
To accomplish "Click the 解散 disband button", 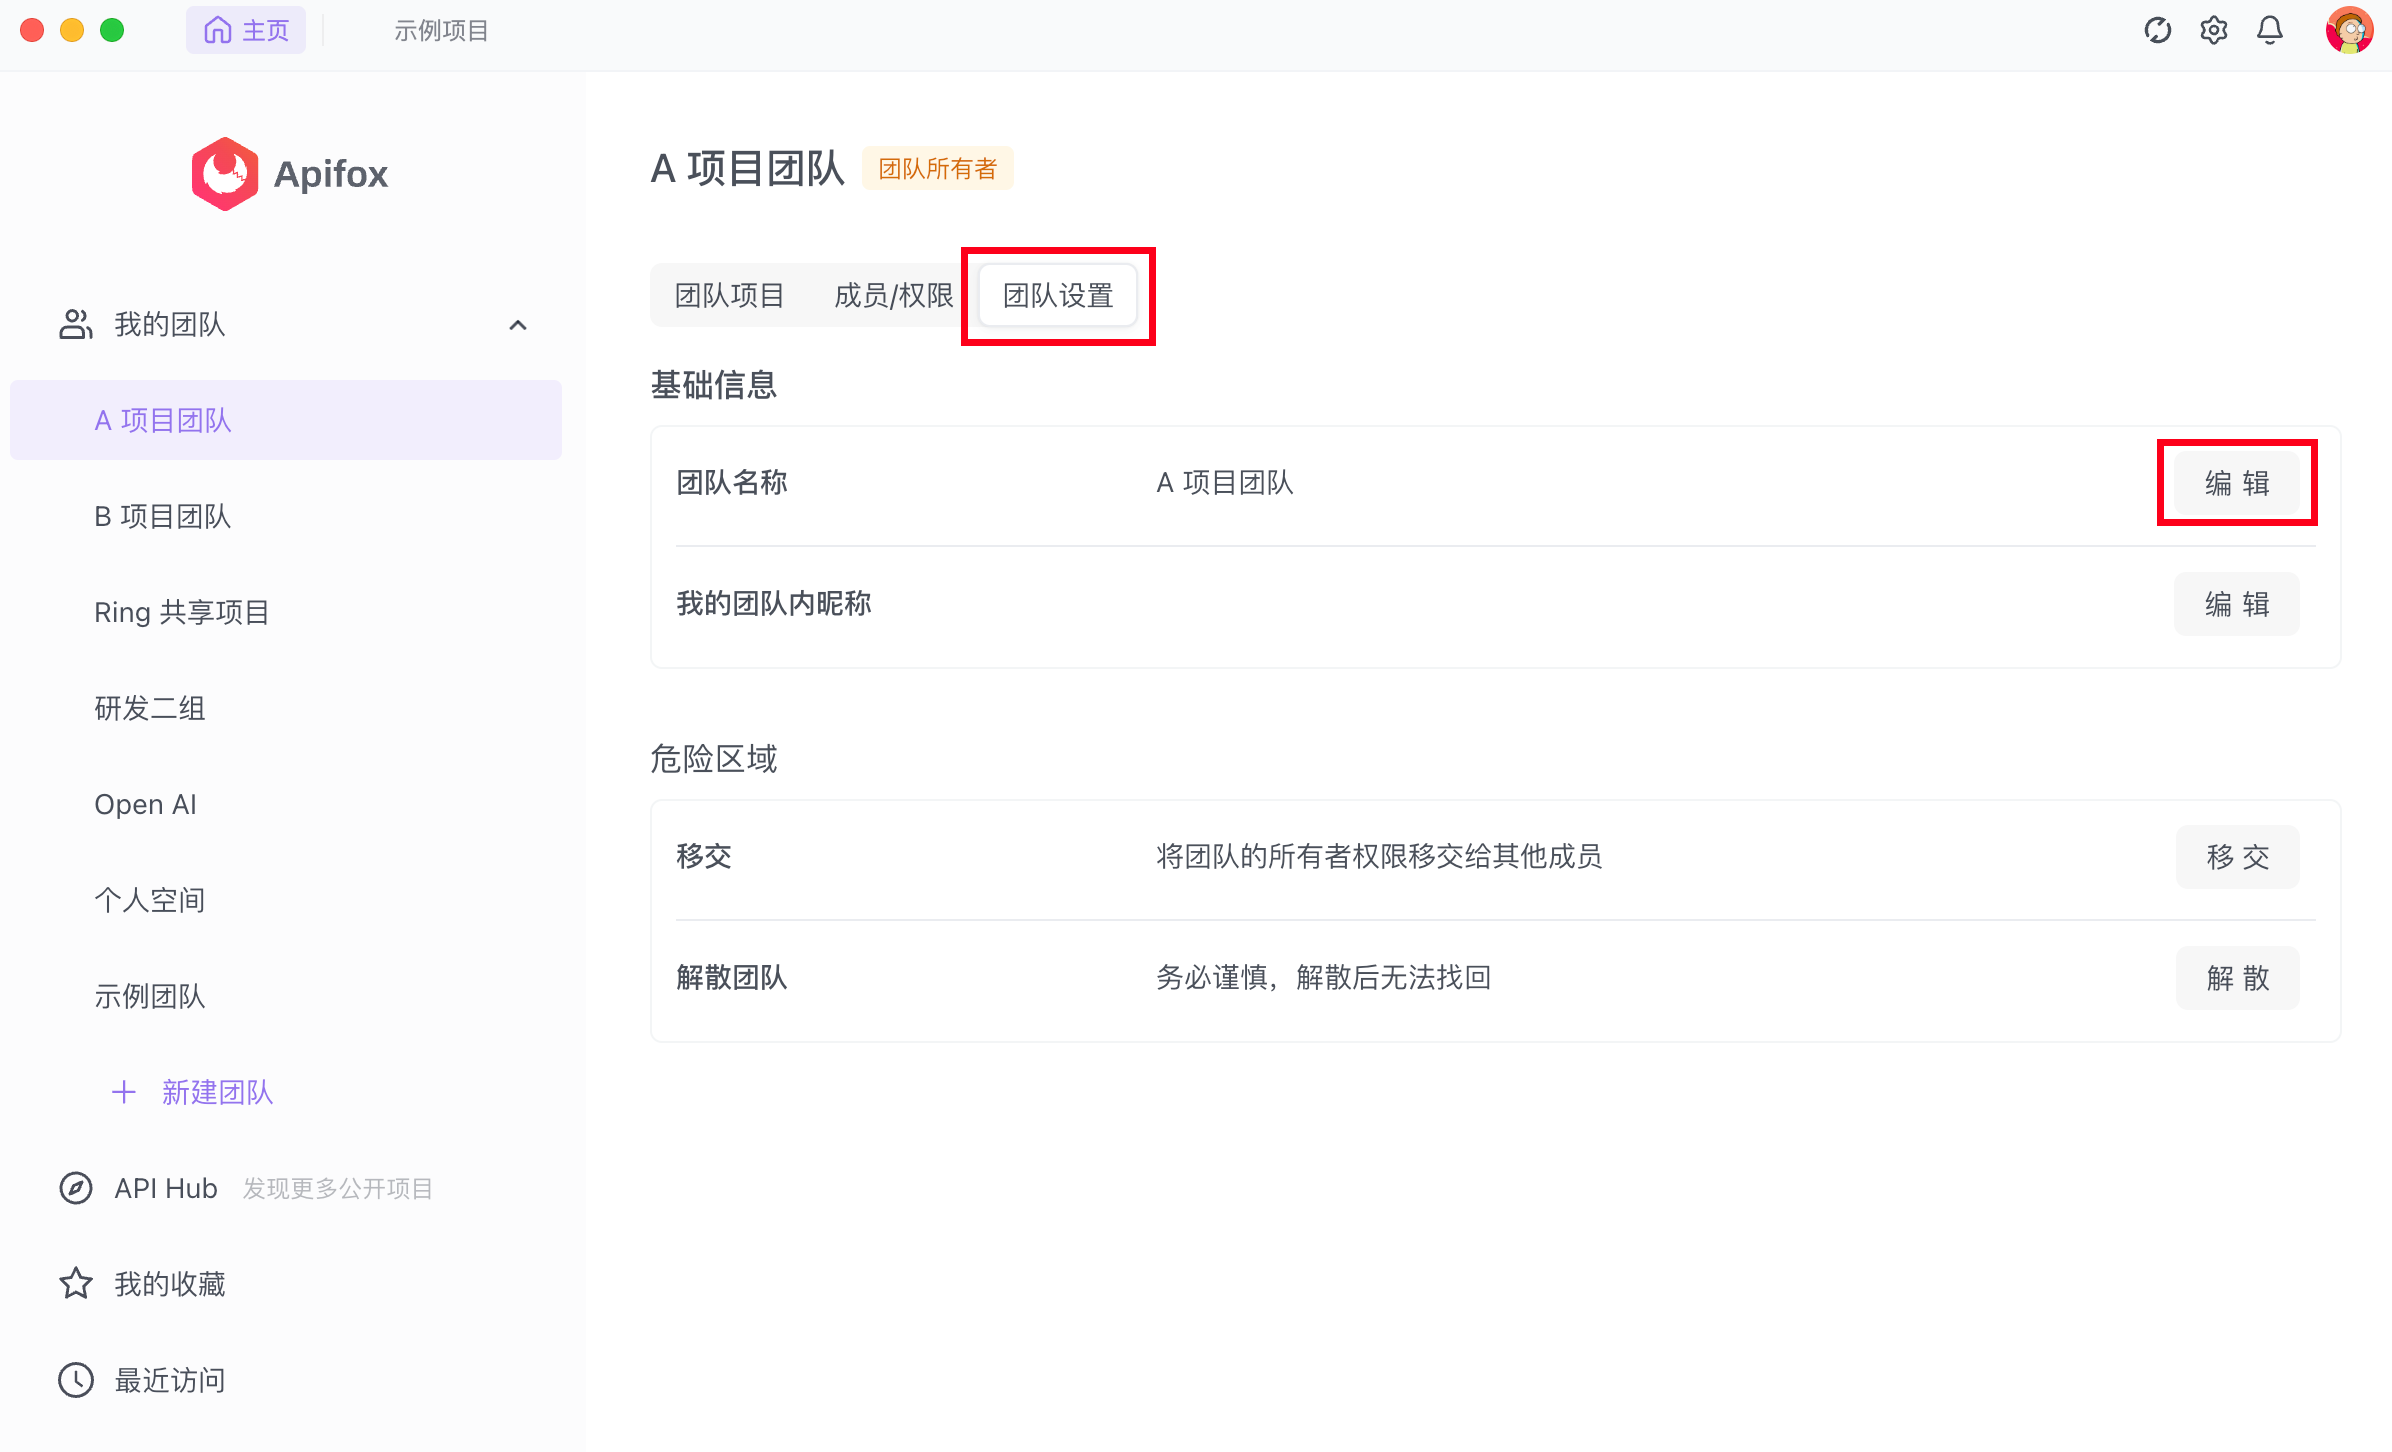I will click(x=2236, y=978).
